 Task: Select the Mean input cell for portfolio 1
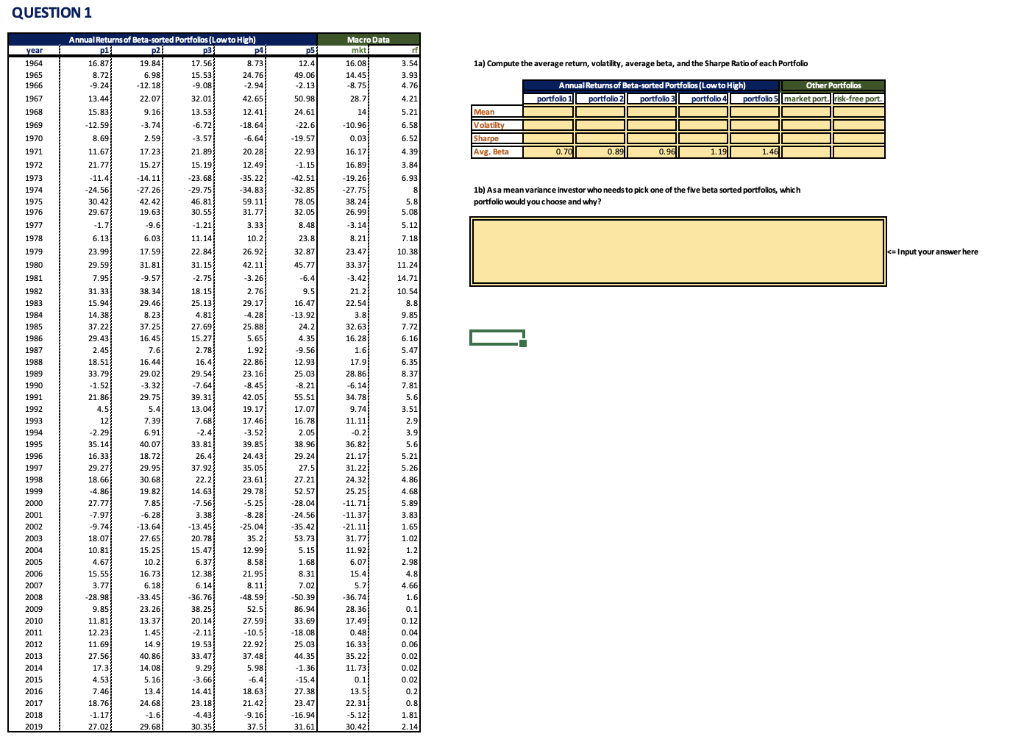click(x=549, y=112)
